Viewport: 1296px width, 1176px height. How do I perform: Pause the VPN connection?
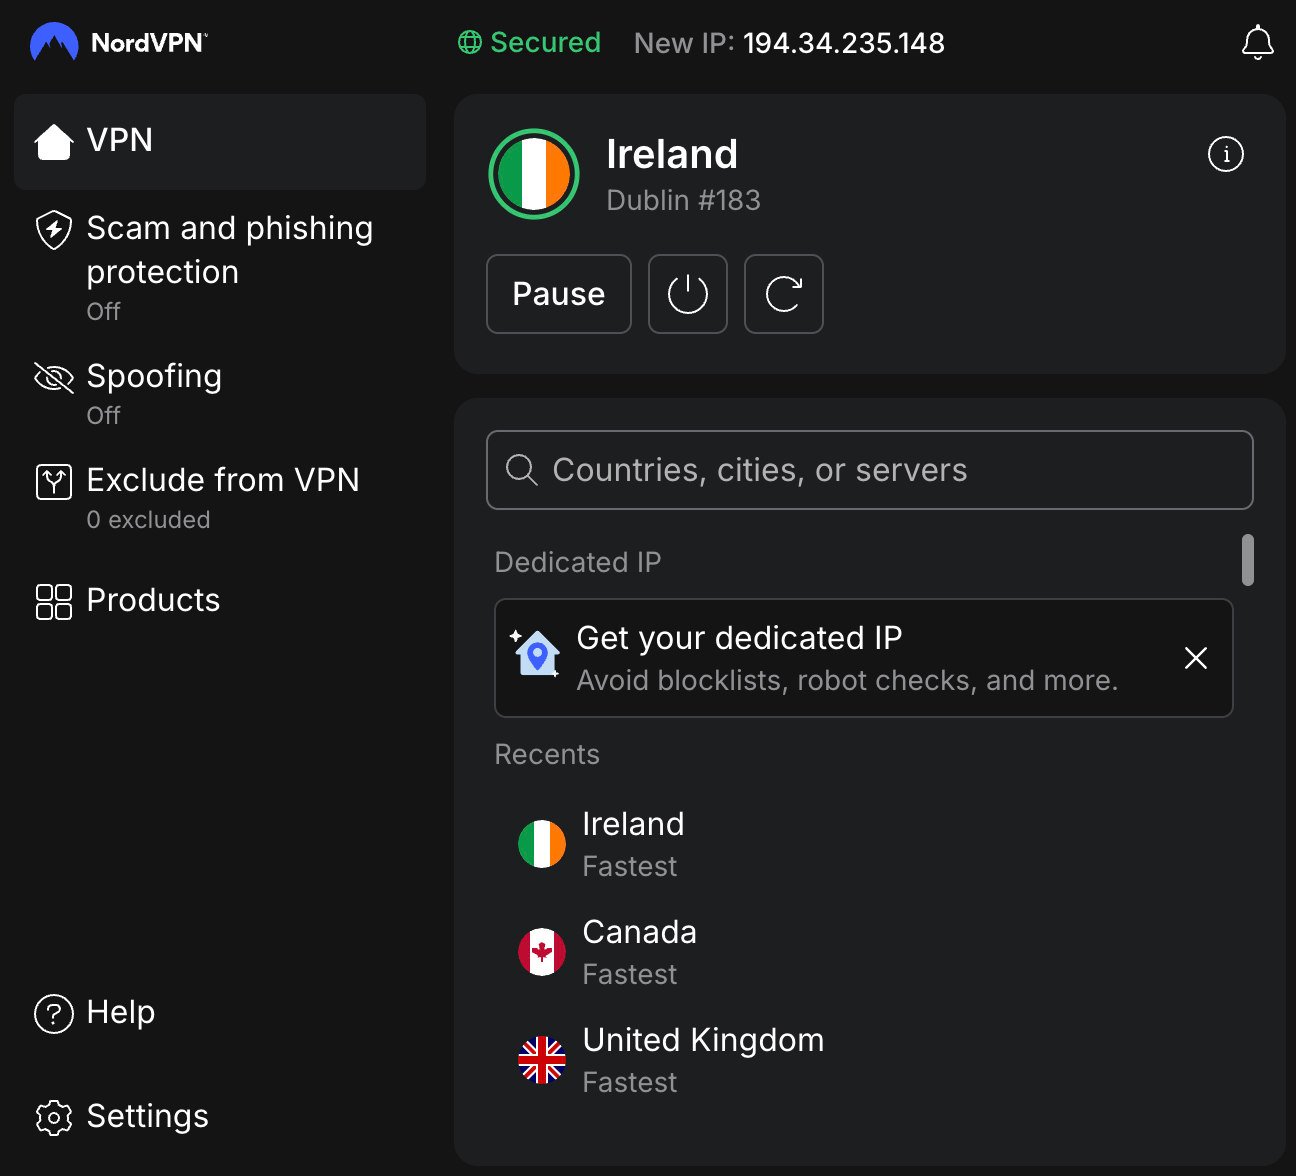pos(559,294)
